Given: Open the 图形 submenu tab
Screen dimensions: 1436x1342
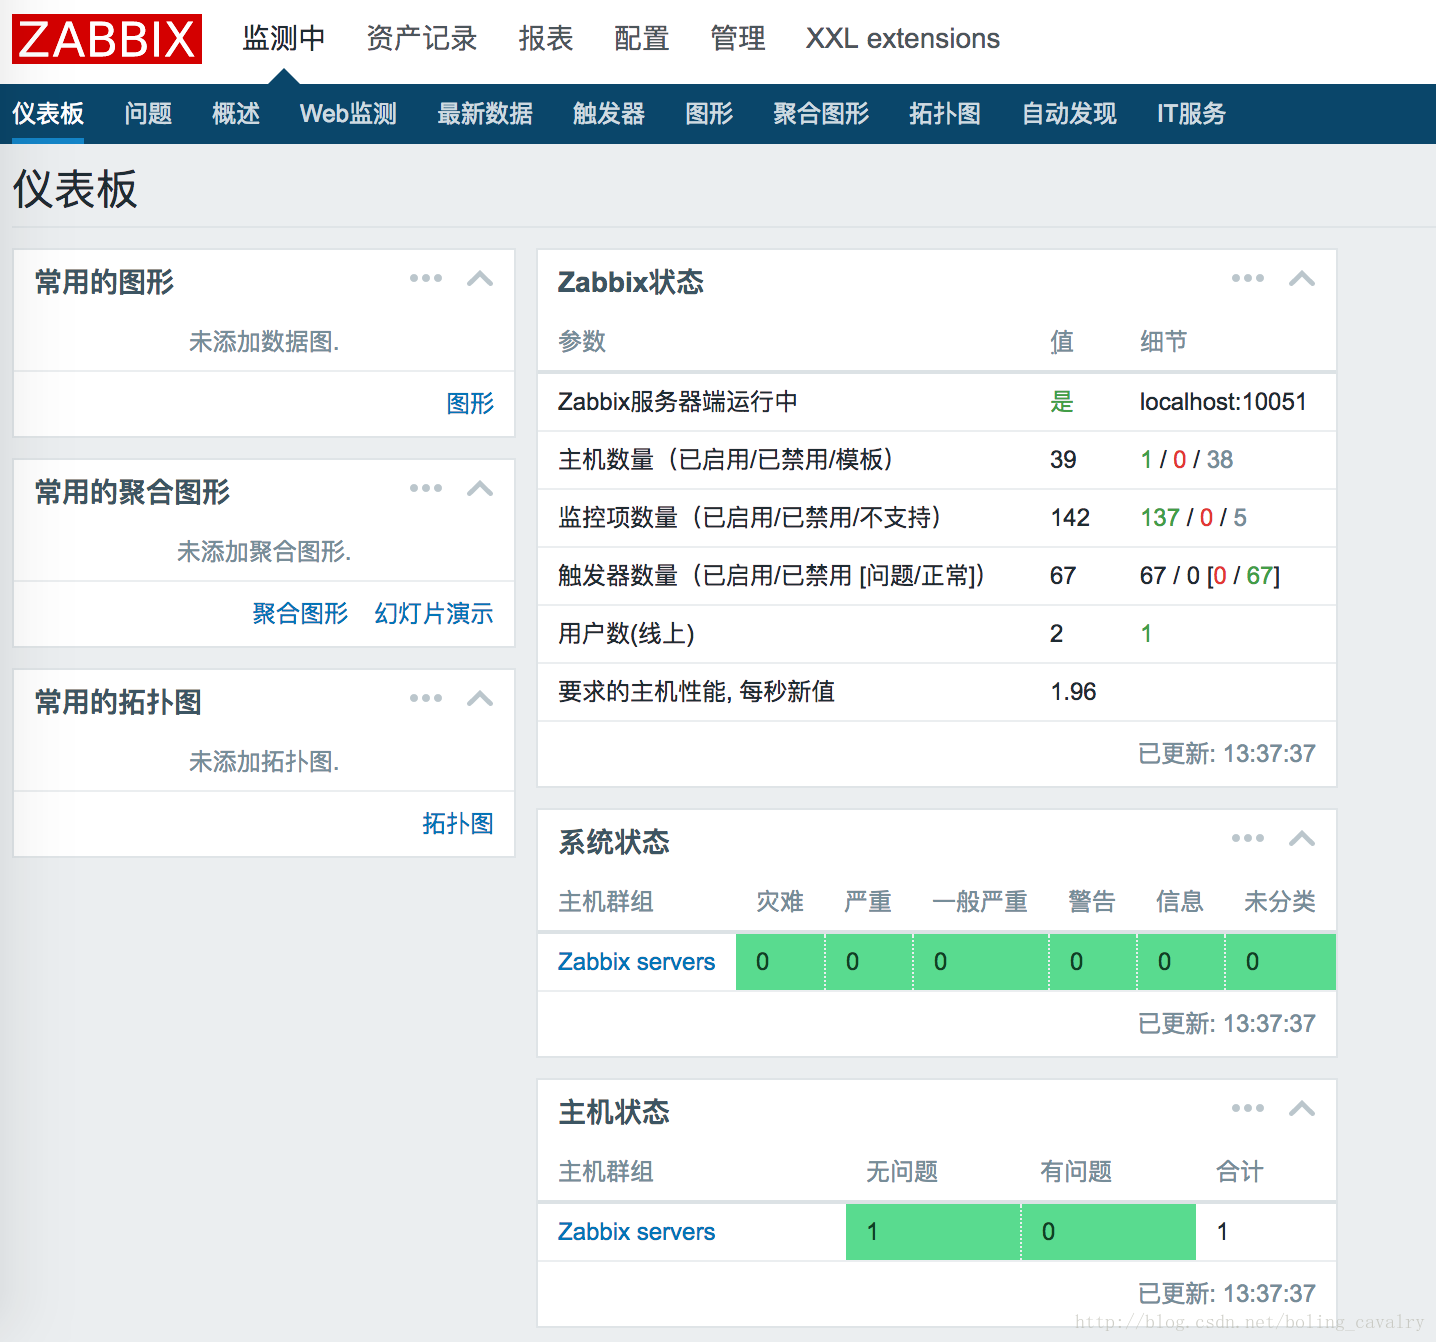Looking at the screenshot, I should pyautogui.click(x=709, y=113).
